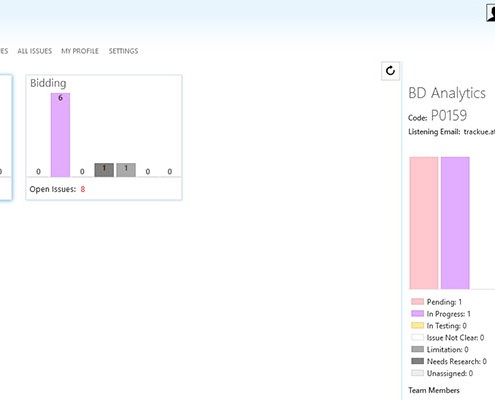Screen dimensions: 495x400
Task: Click the pink Pending bar in BD Analytics
Action: 424,223
